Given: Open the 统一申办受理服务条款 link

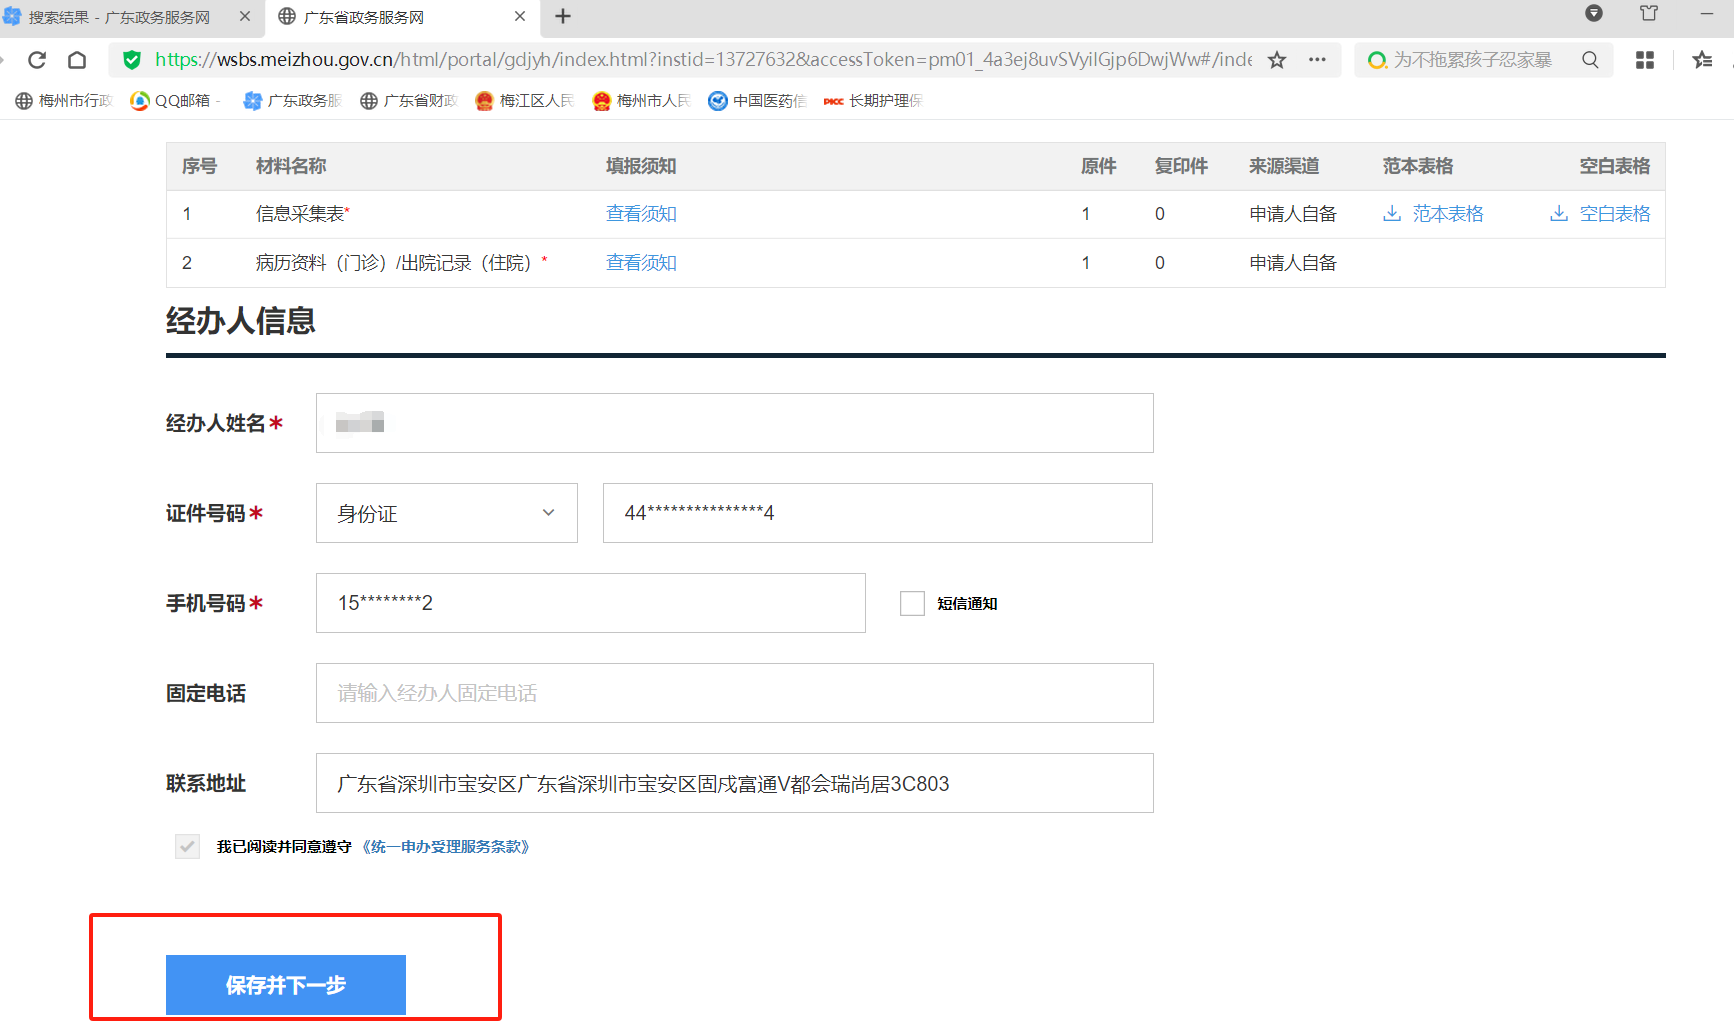Looking at the screenshot, I should click(446, 846).
